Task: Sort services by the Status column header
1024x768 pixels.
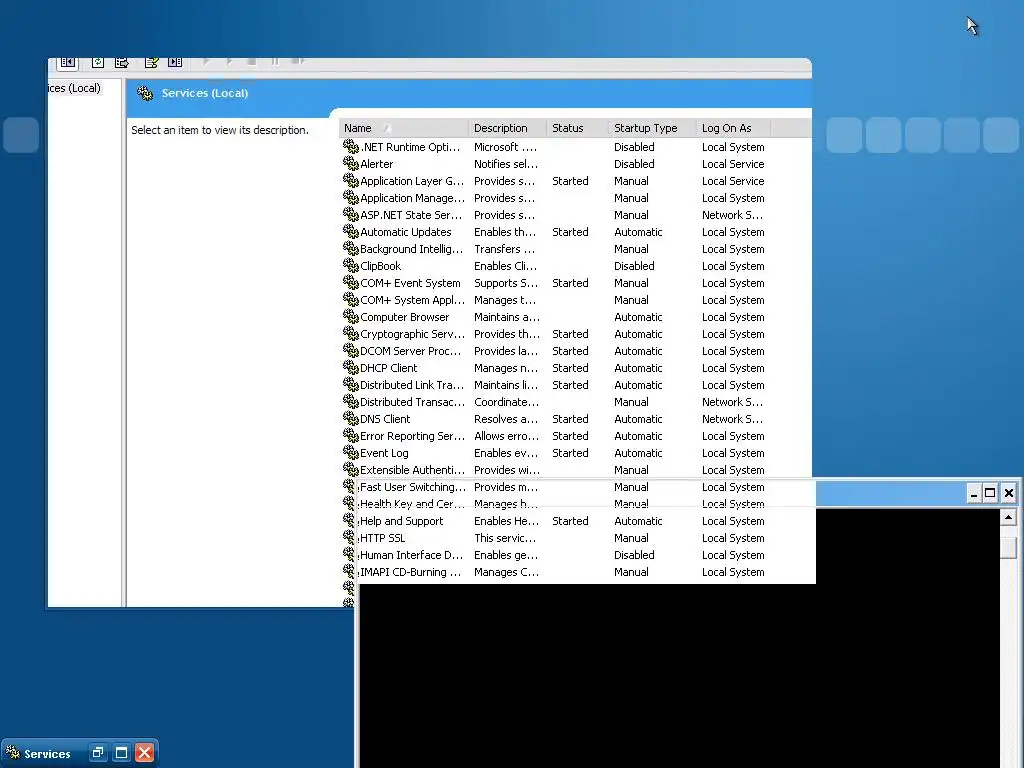Action: click(x=577, y=128)
